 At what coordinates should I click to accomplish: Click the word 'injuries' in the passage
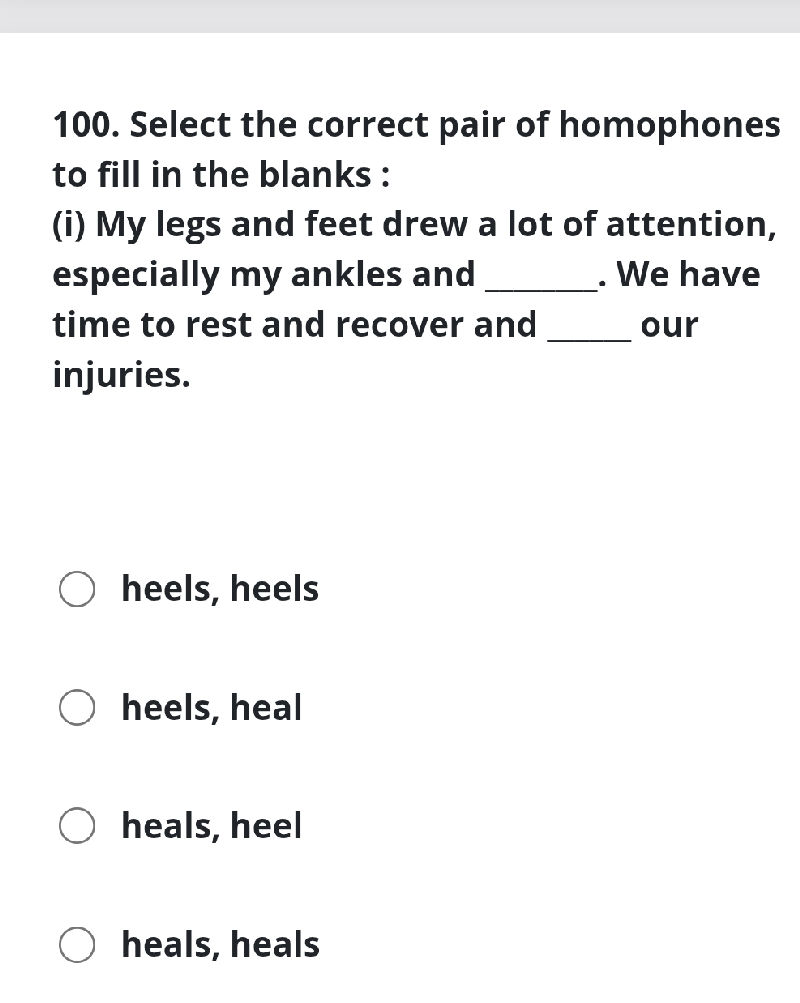120,375
